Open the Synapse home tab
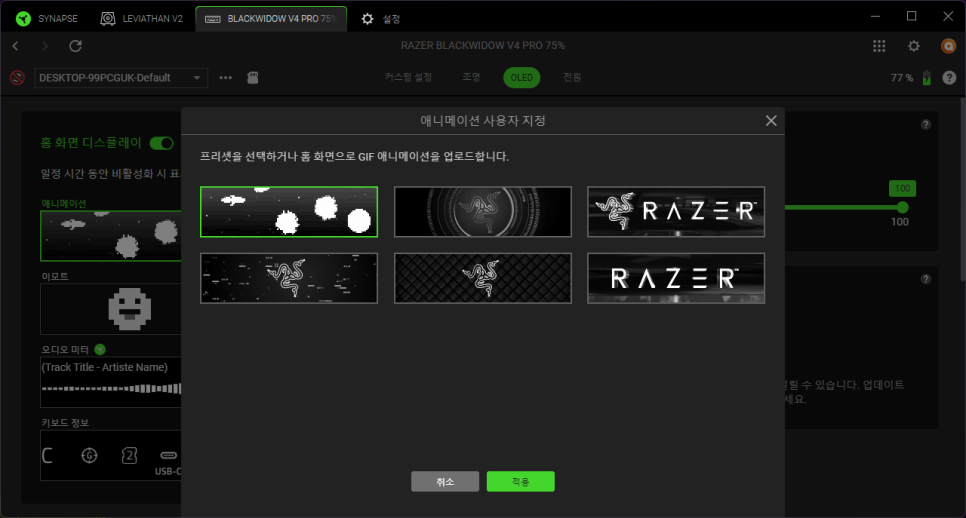Image resolution: width=966 pixels, height=518 pixels. tap(47, 18)
